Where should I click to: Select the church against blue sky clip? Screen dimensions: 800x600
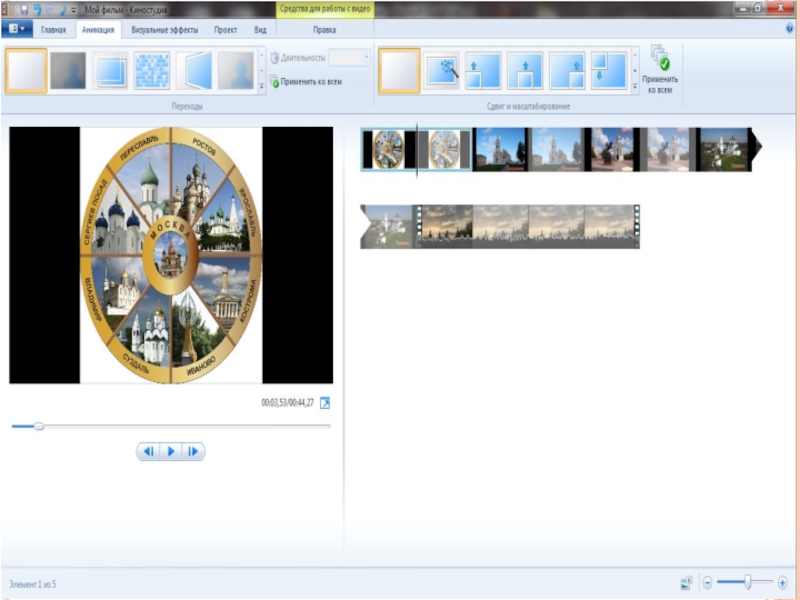[x=501, y=149]
